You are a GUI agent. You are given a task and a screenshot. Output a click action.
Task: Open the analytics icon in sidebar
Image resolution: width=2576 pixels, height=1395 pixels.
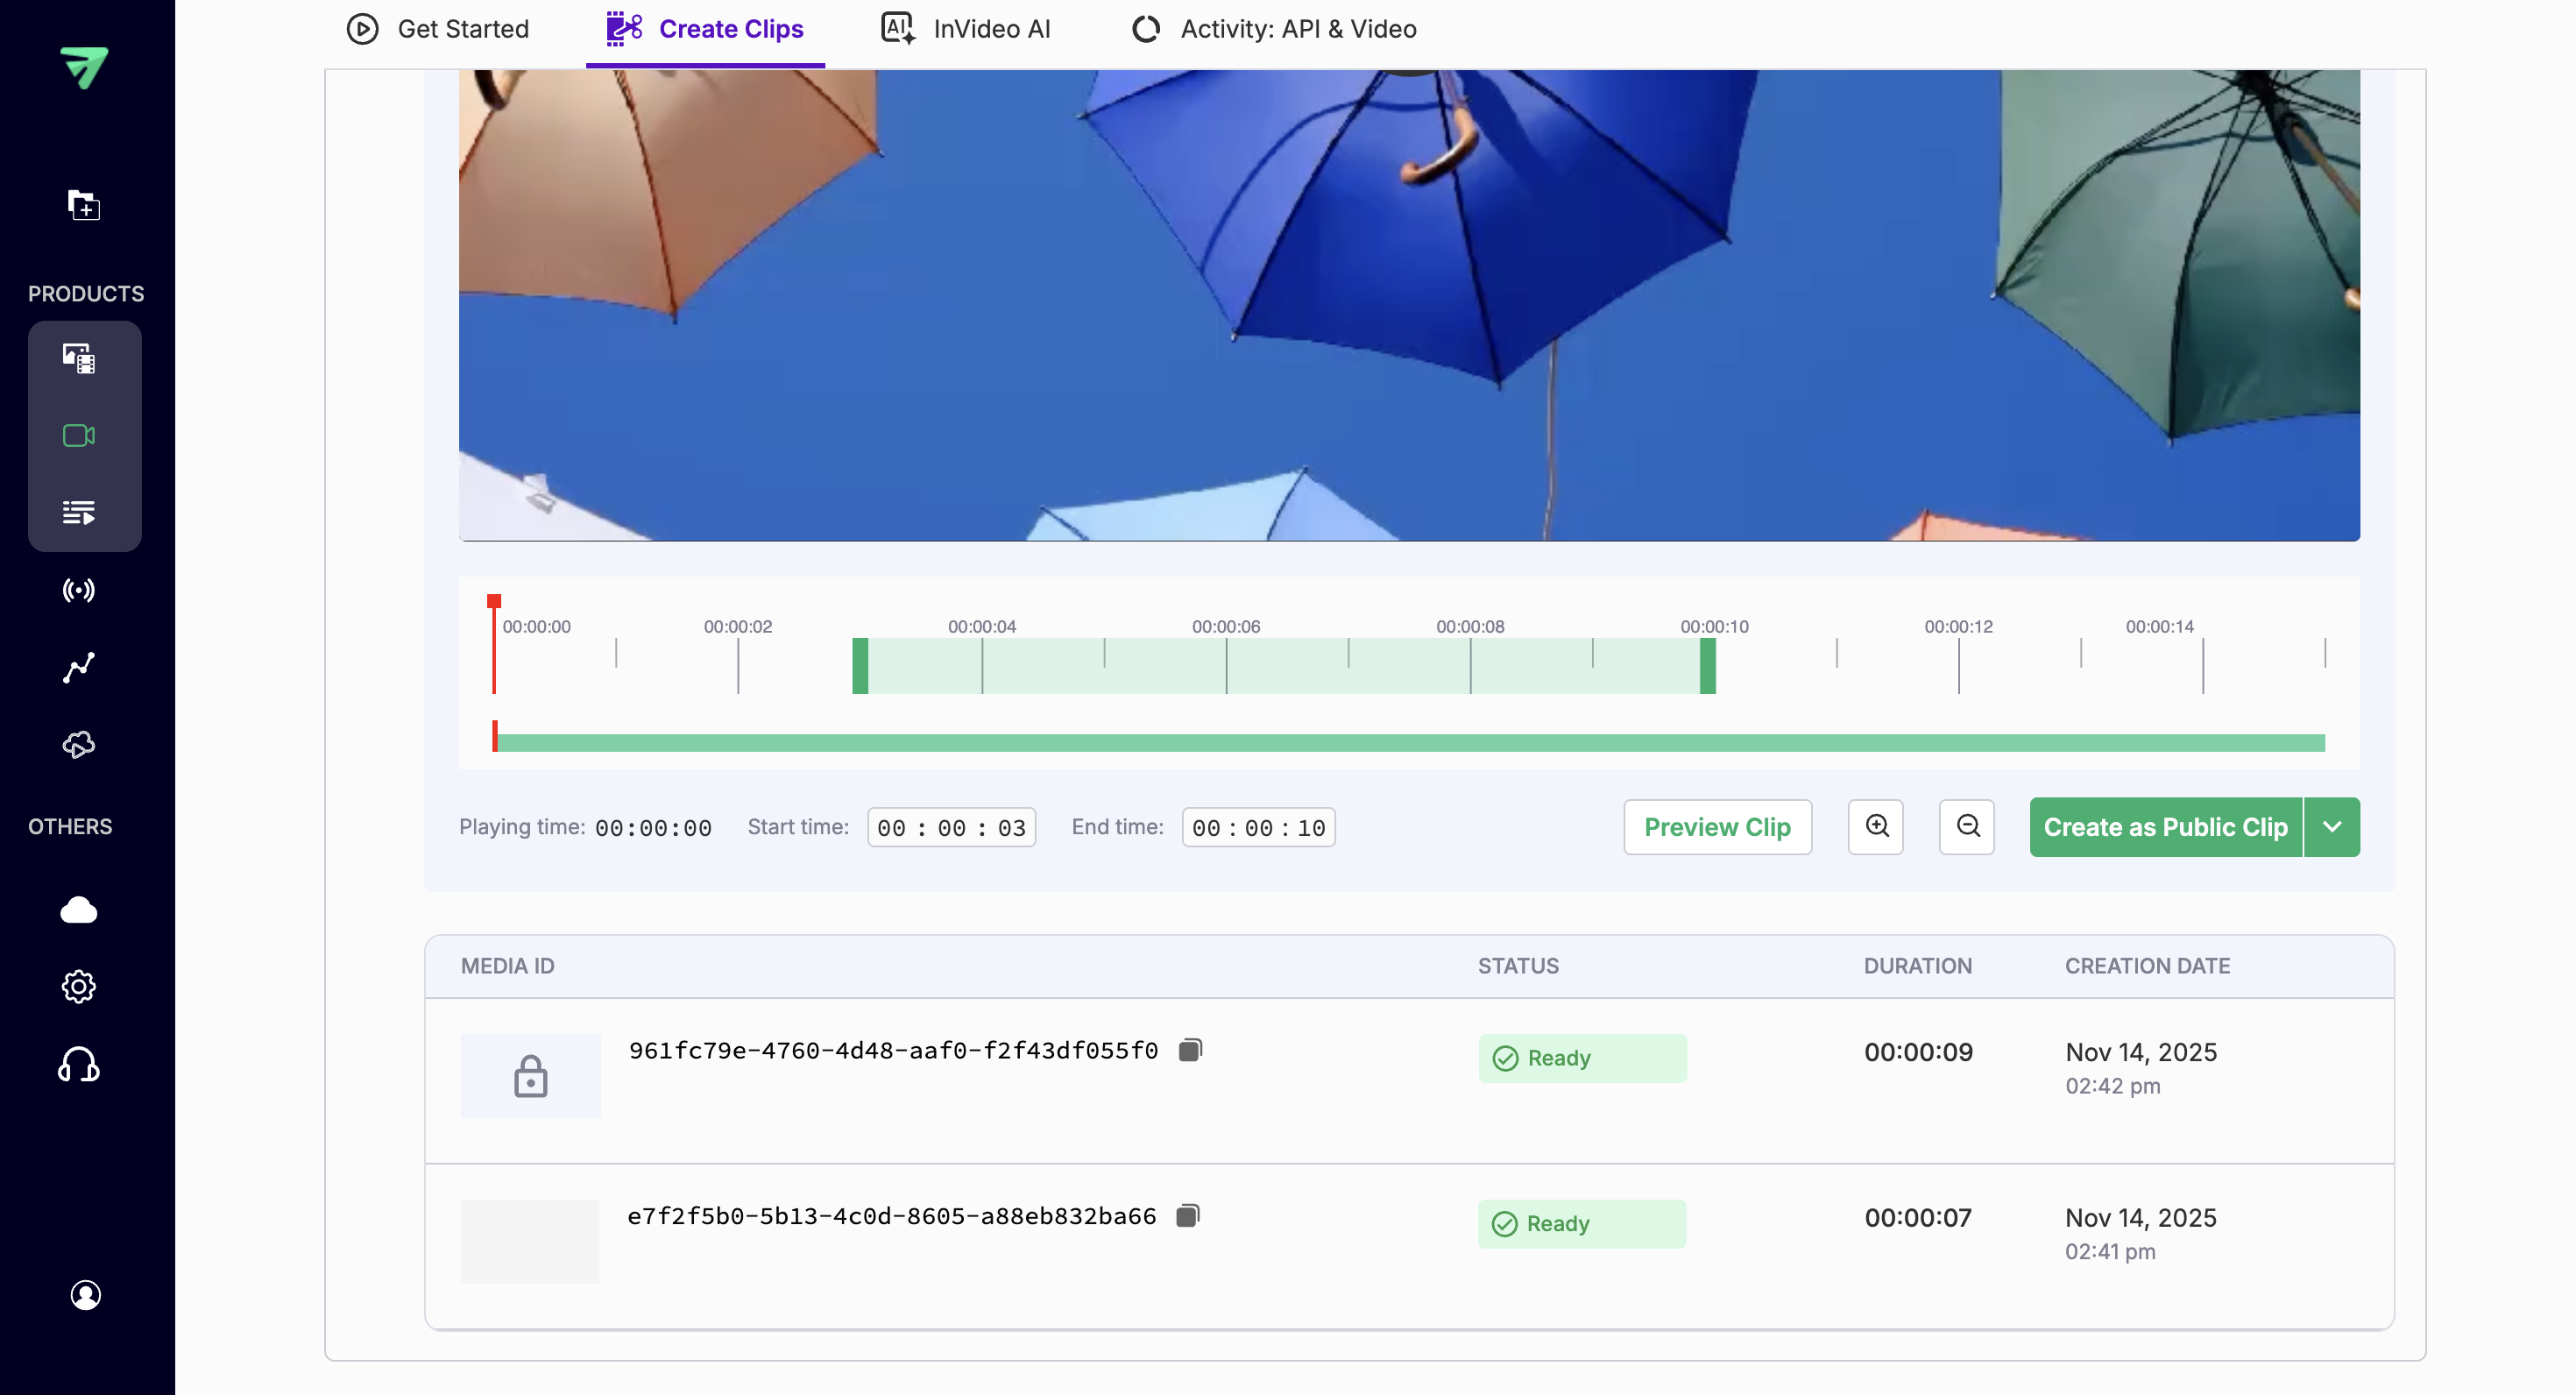click(x=77, y=667)
